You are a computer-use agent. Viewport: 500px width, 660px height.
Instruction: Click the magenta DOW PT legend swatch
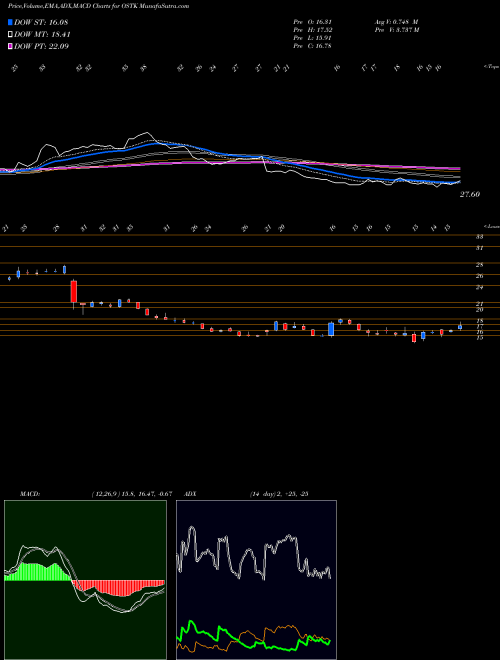(x=10, y=46)
